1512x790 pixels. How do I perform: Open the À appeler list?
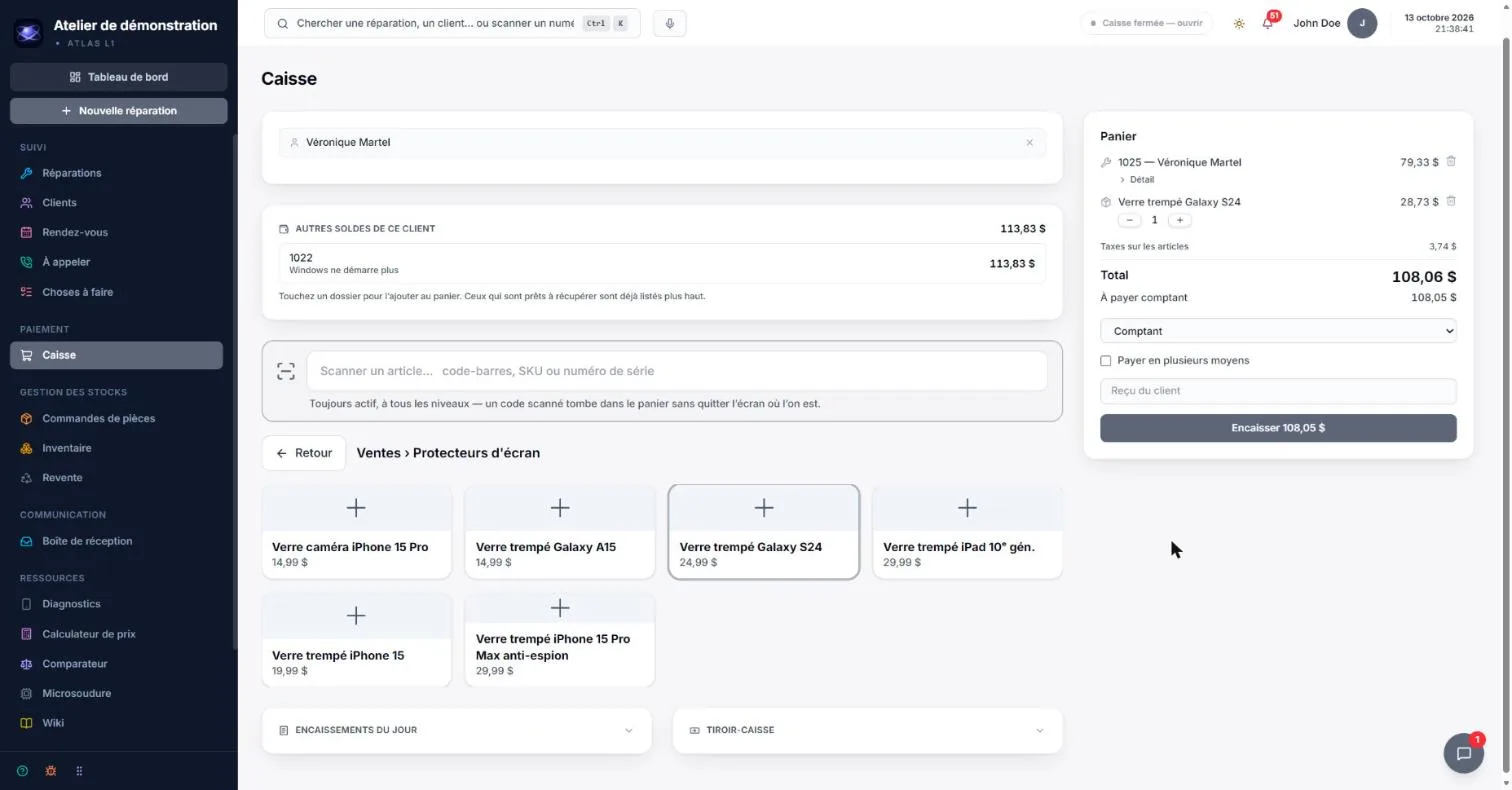click(117, 262)
